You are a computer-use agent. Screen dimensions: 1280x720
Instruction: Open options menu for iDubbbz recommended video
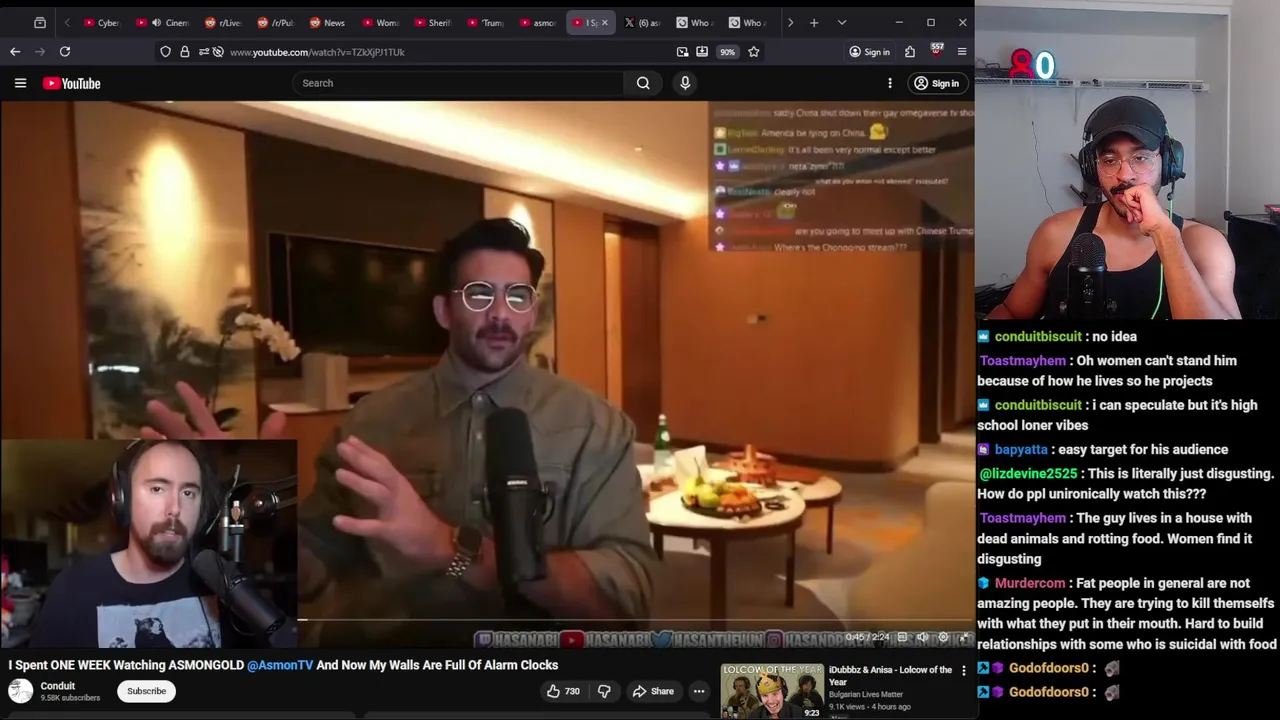pyautogui.click(x=964, y=671)
